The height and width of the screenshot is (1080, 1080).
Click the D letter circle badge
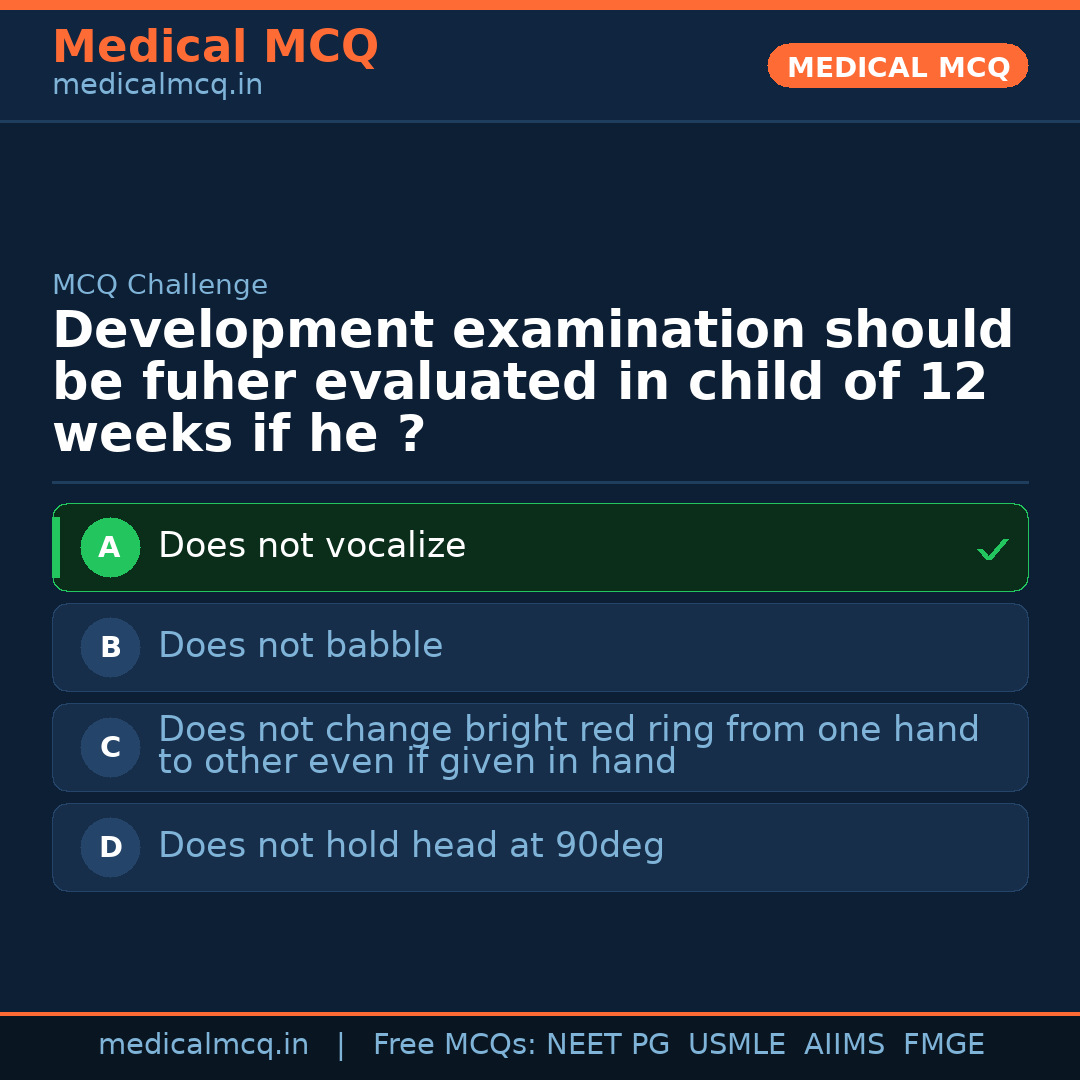click(x=110, y=848)
